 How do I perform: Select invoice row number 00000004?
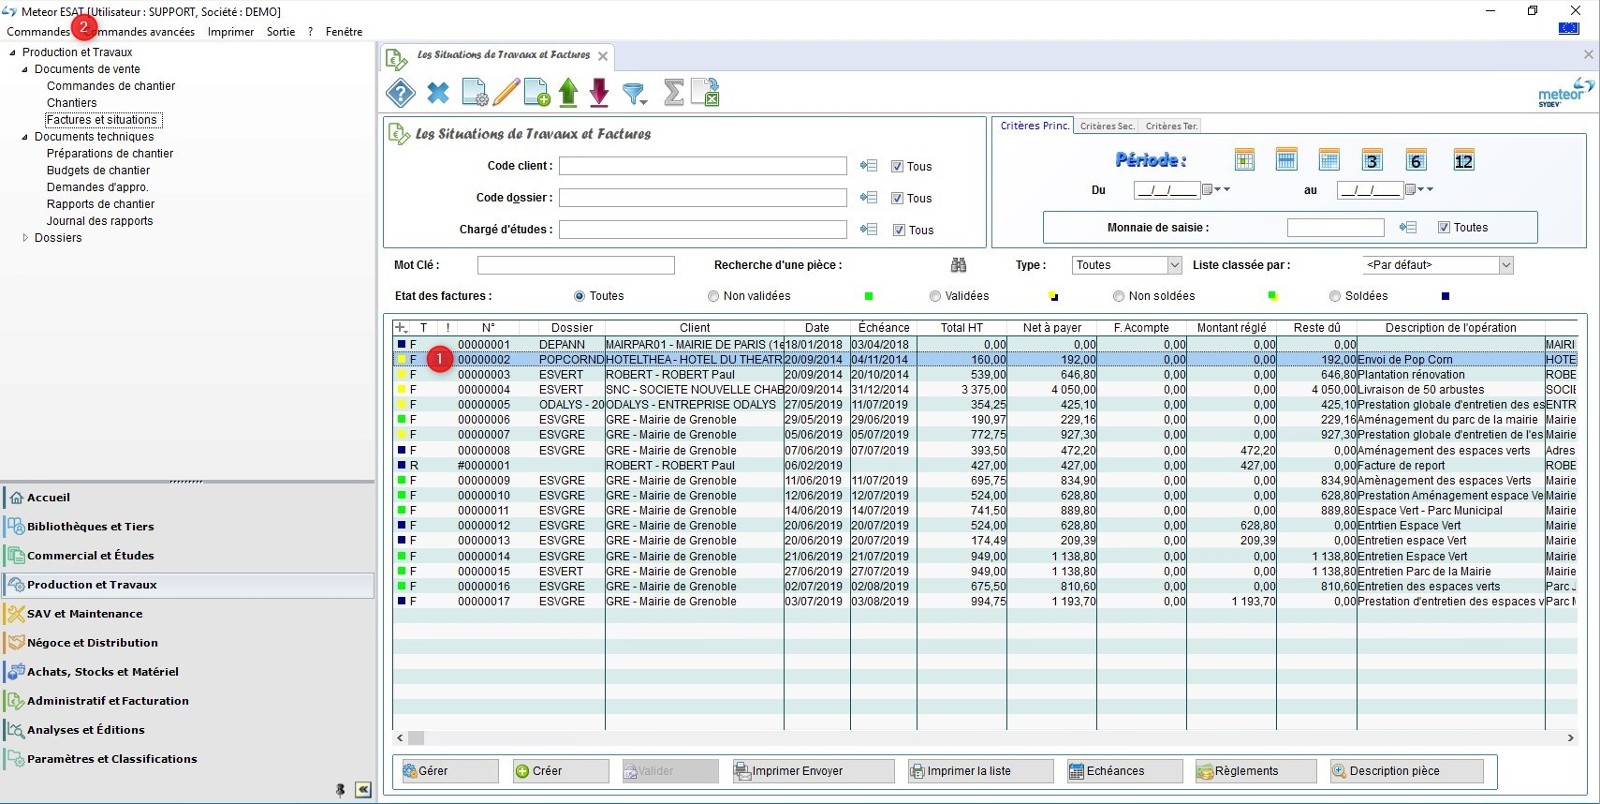pos(985,390)
